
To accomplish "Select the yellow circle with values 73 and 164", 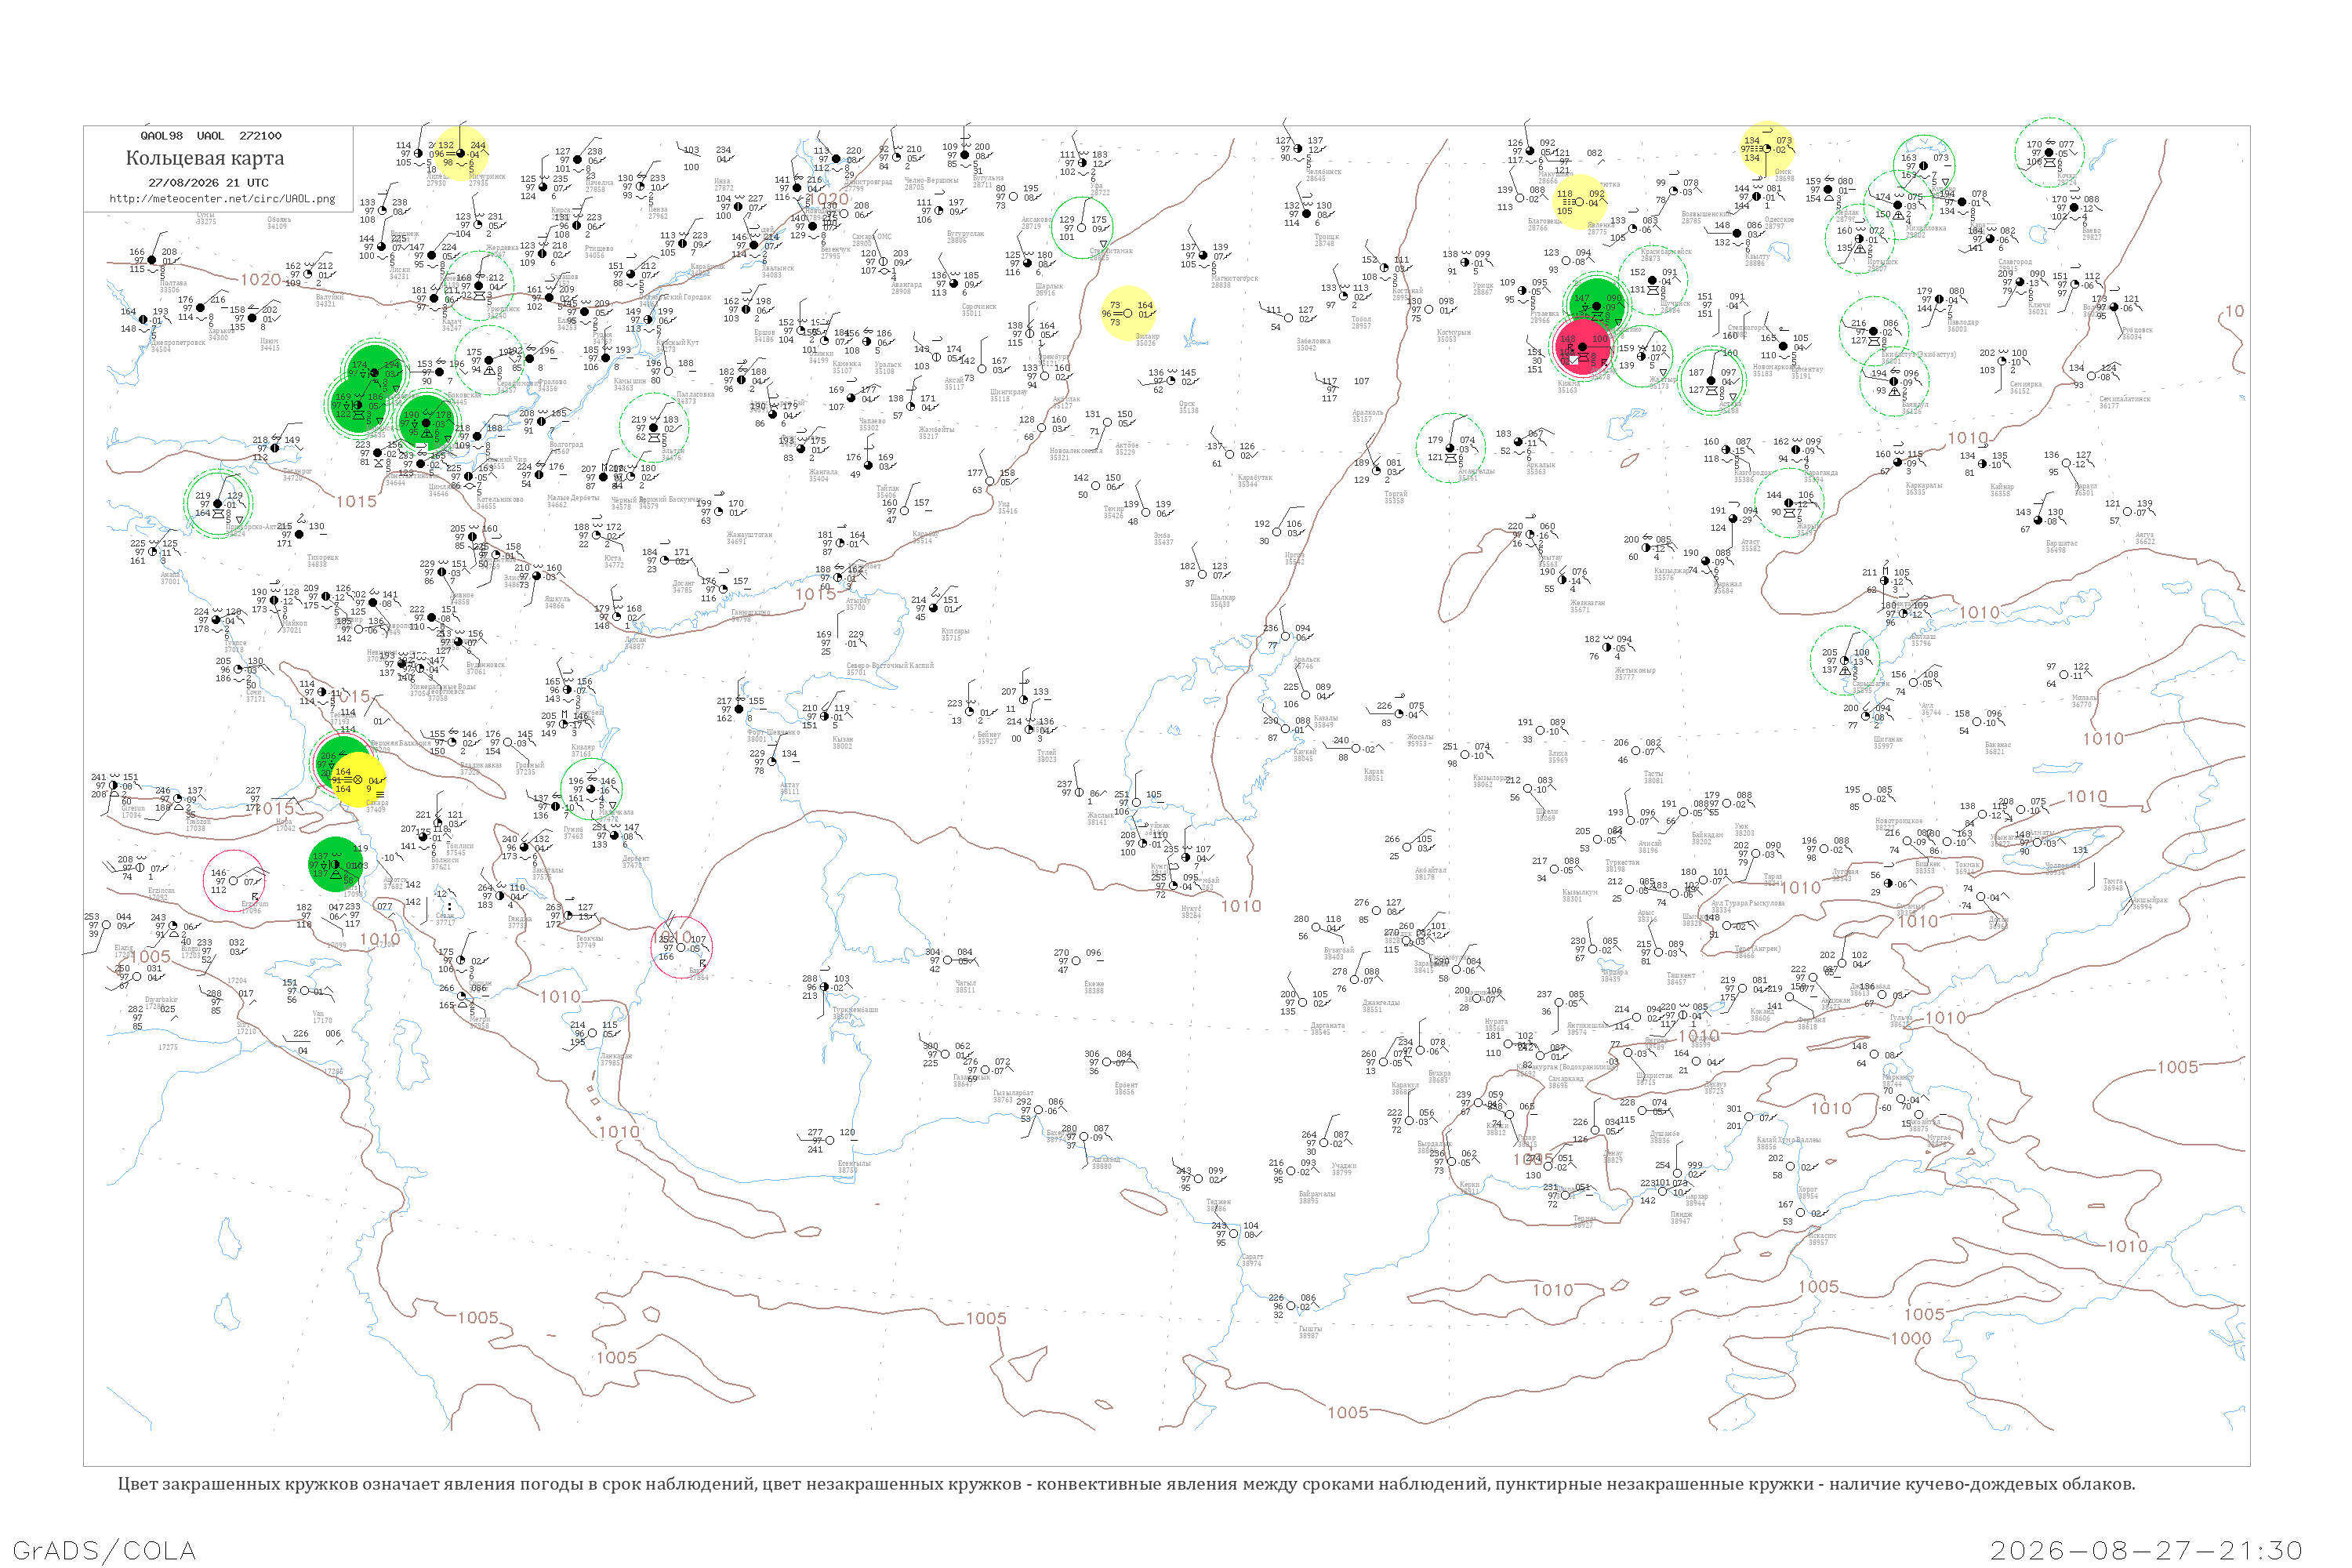I will point(1128,312).
